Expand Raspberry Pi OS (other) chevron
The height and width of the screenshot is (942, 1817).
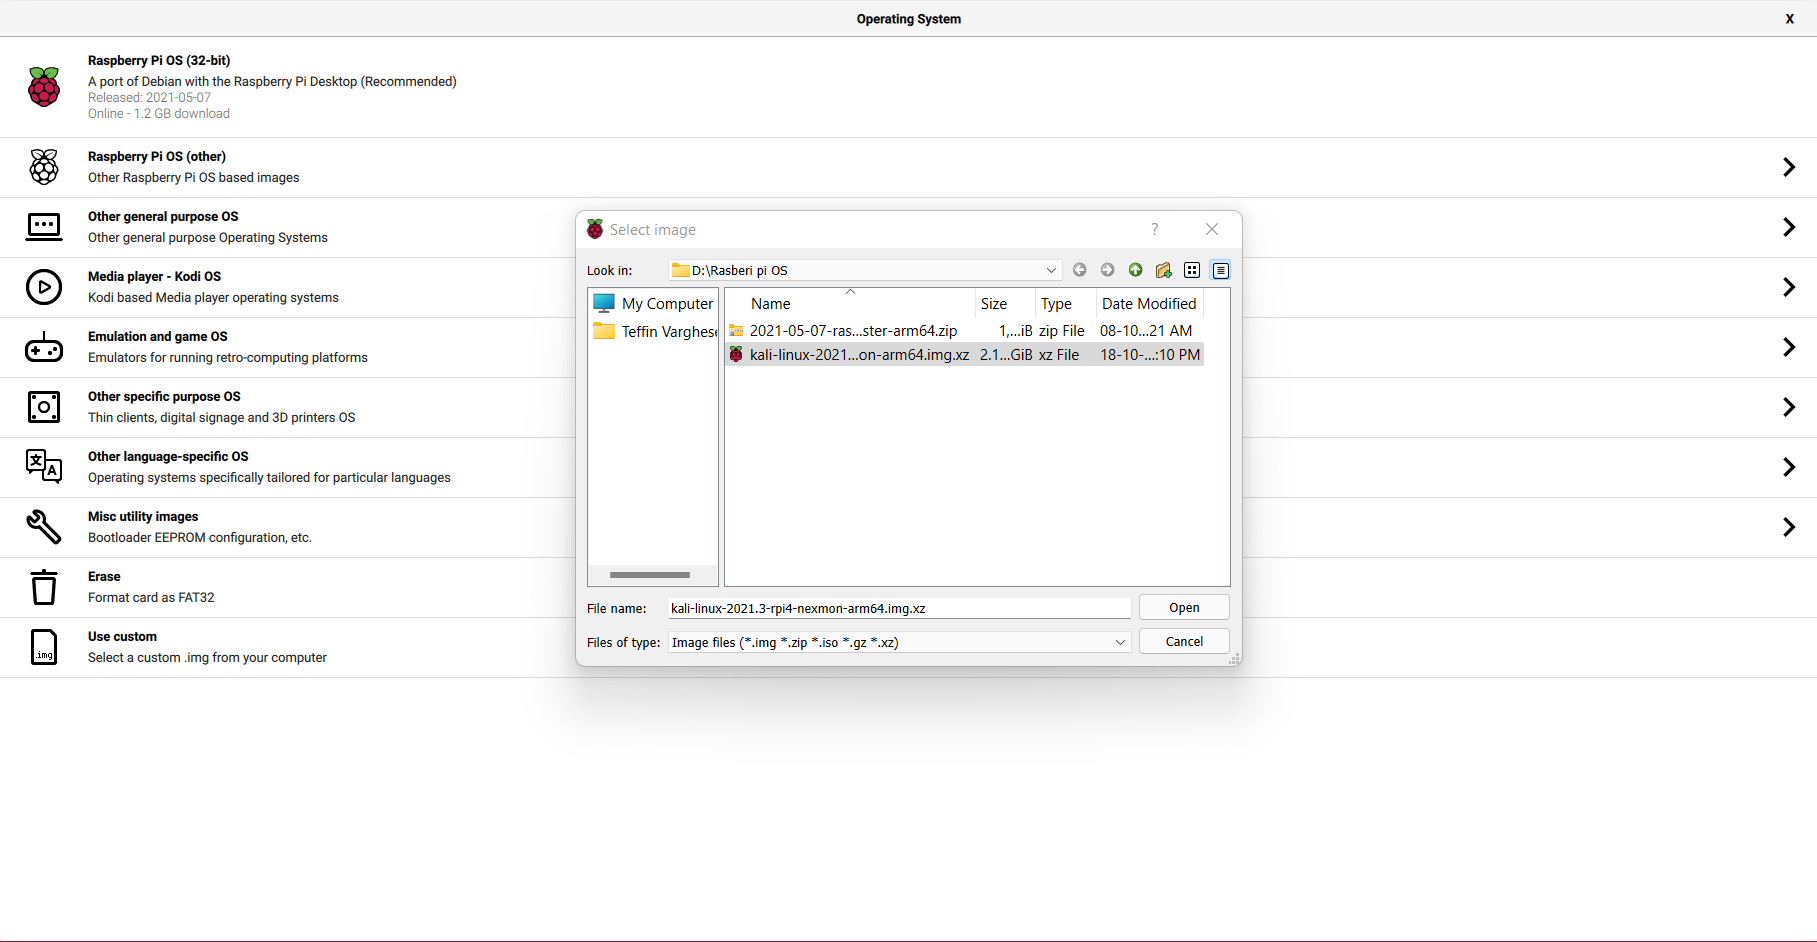coord(1789,167)
